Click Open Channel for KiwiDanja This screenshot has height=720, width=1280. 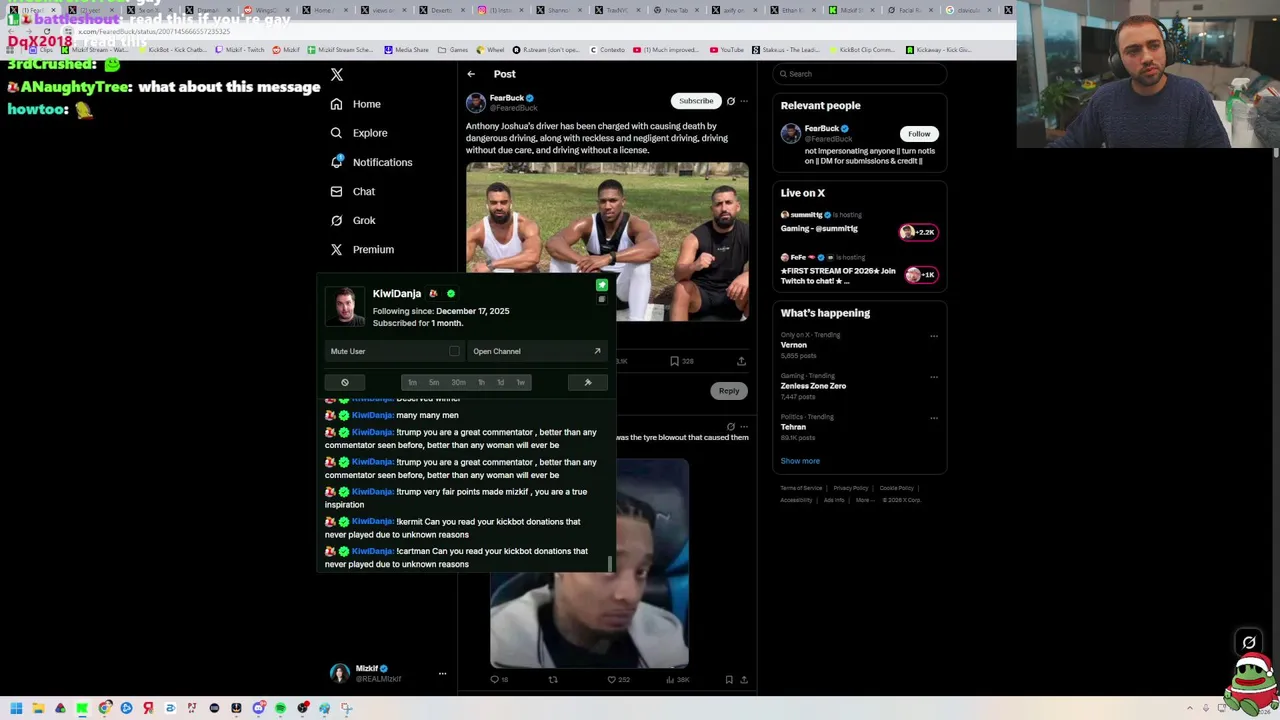tap(537, 351)
